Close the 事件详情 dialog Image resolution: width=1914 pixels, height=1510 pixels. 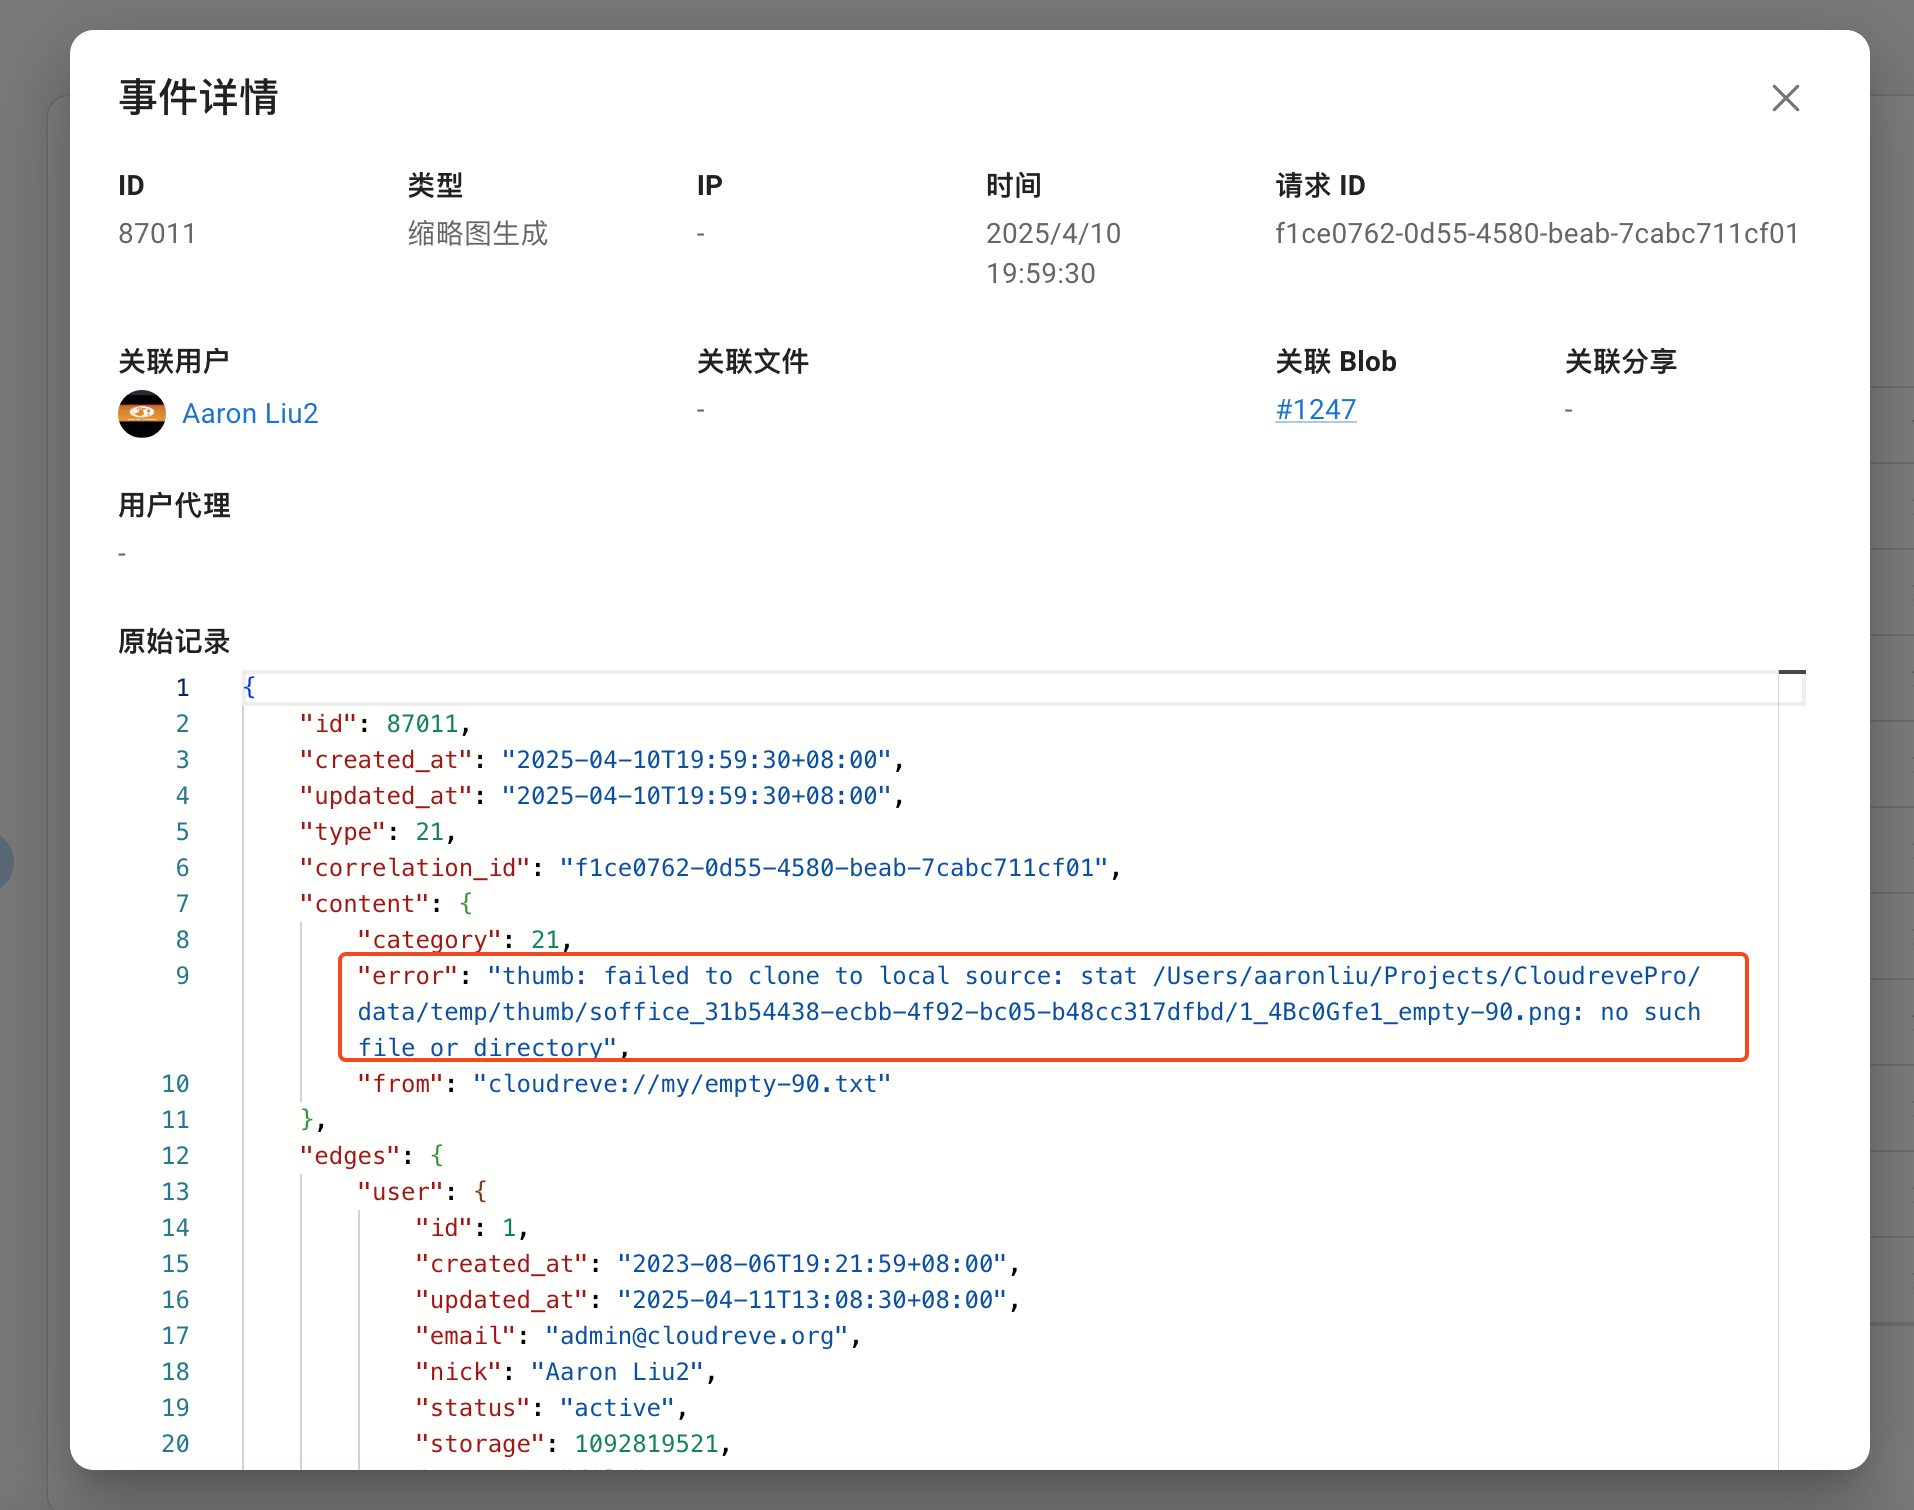click(x=1785, y=98)
